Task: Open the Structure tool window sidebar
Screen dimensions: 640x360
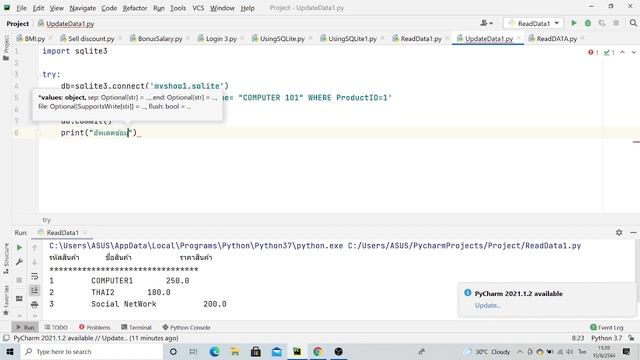Action: pos(6,259)
